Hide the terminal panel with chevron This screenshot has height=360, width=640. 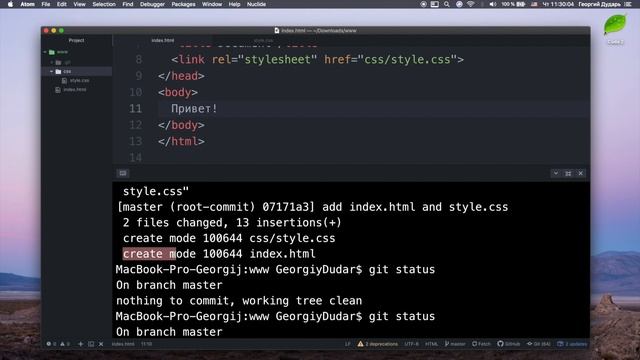[x=556, y=173]
